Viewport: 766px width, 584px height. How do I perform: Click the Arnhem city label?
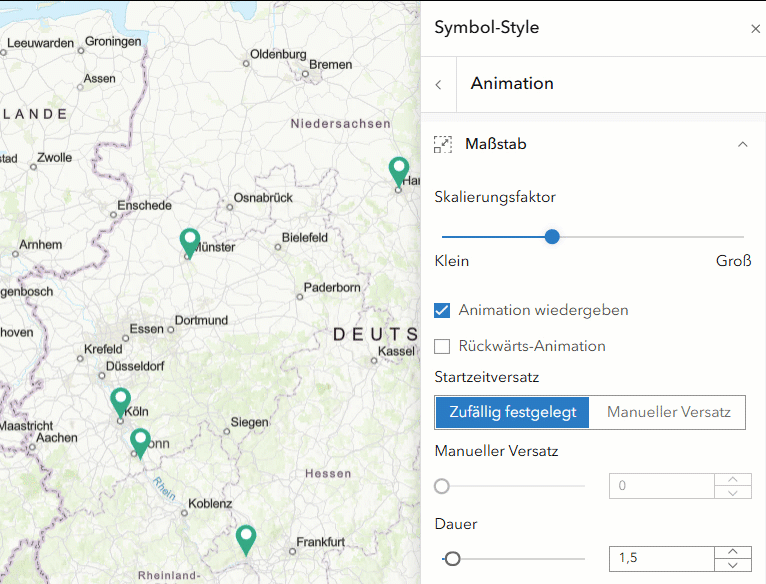click(x=41, y=244)
